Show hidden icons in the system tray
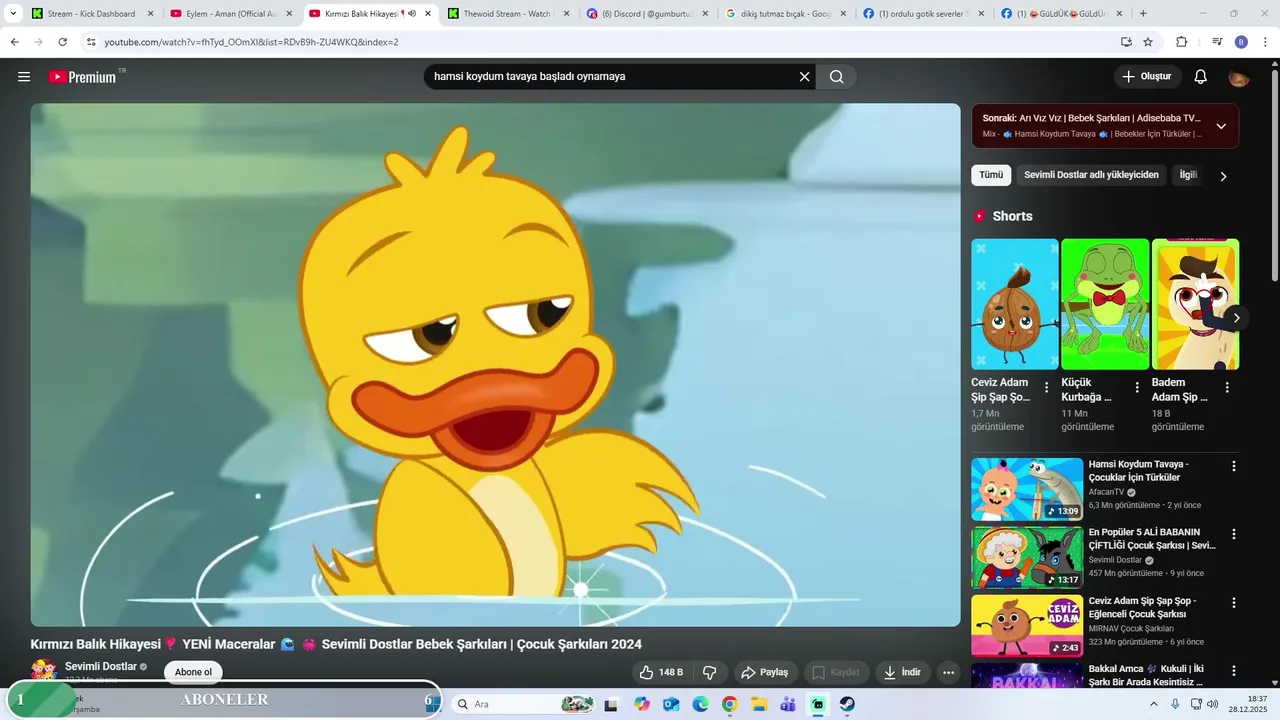1280x720 pixels. pyautogui.click(x=1153, y=704)
